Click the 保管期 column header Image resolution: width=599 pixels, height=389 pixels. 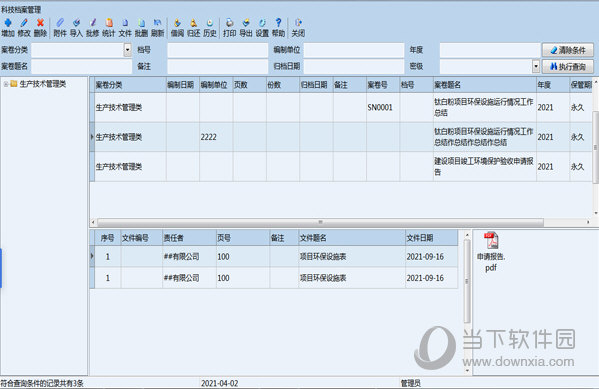click(x=581, y=85)
